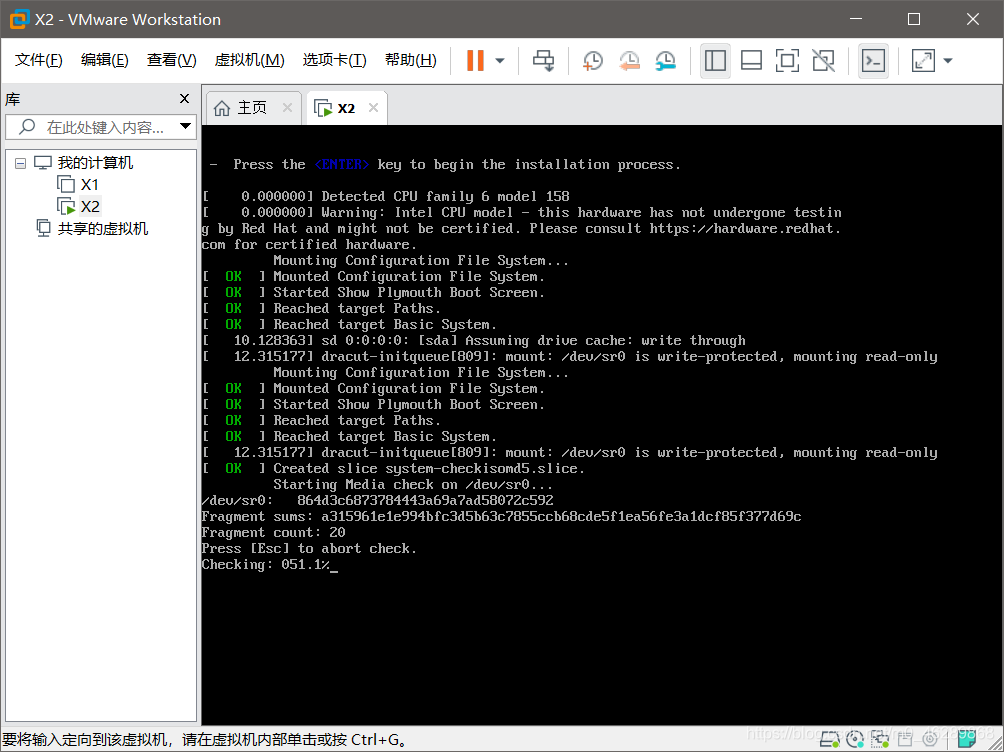Click the VMware Workstation title bar icon
This screenshot has width=1004, height=752.
click(x=19, y=19)
